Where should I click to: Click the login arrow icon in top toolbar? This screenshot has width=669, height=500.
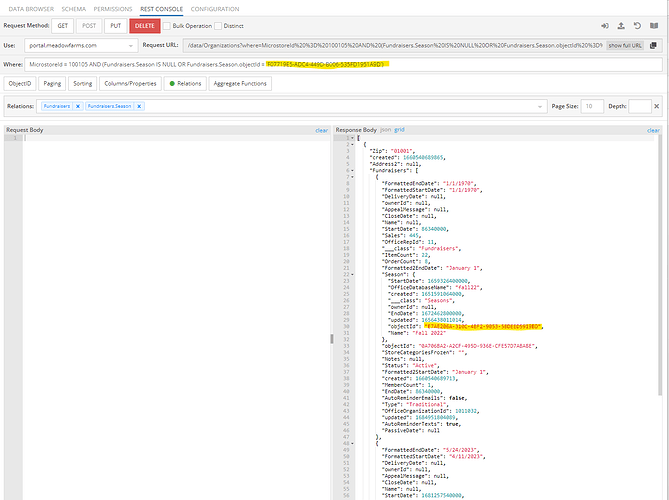(605, 26)
